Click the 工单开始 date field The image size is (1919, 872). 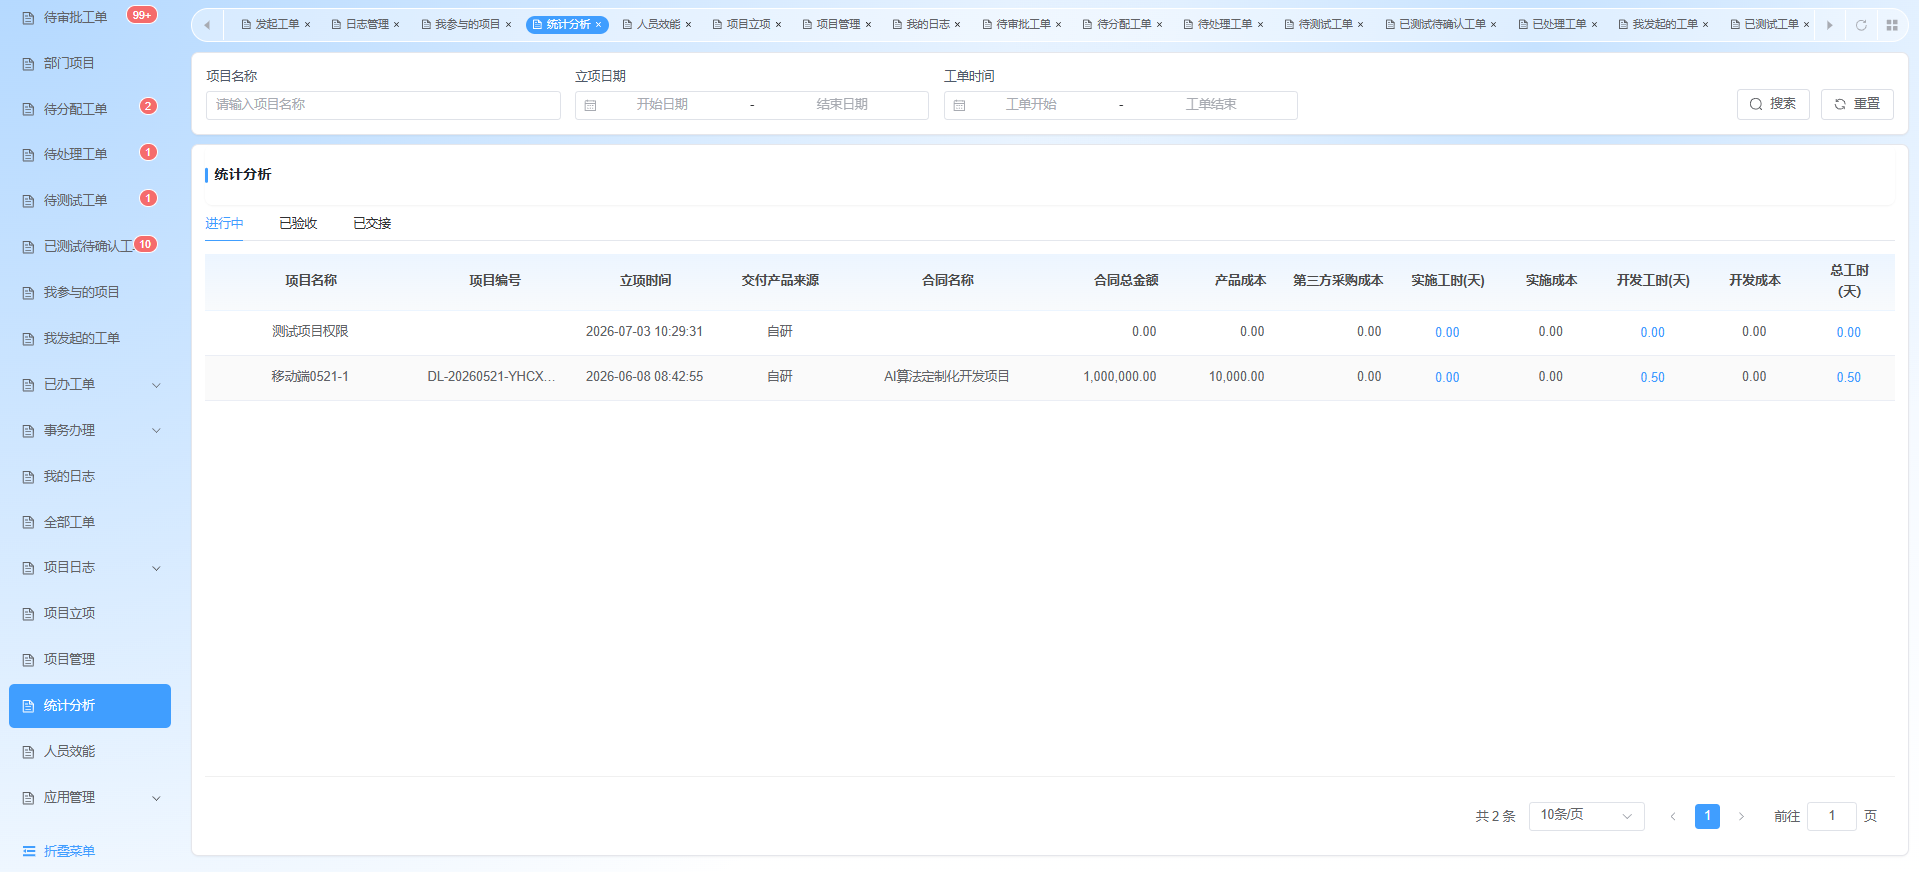1031,105
